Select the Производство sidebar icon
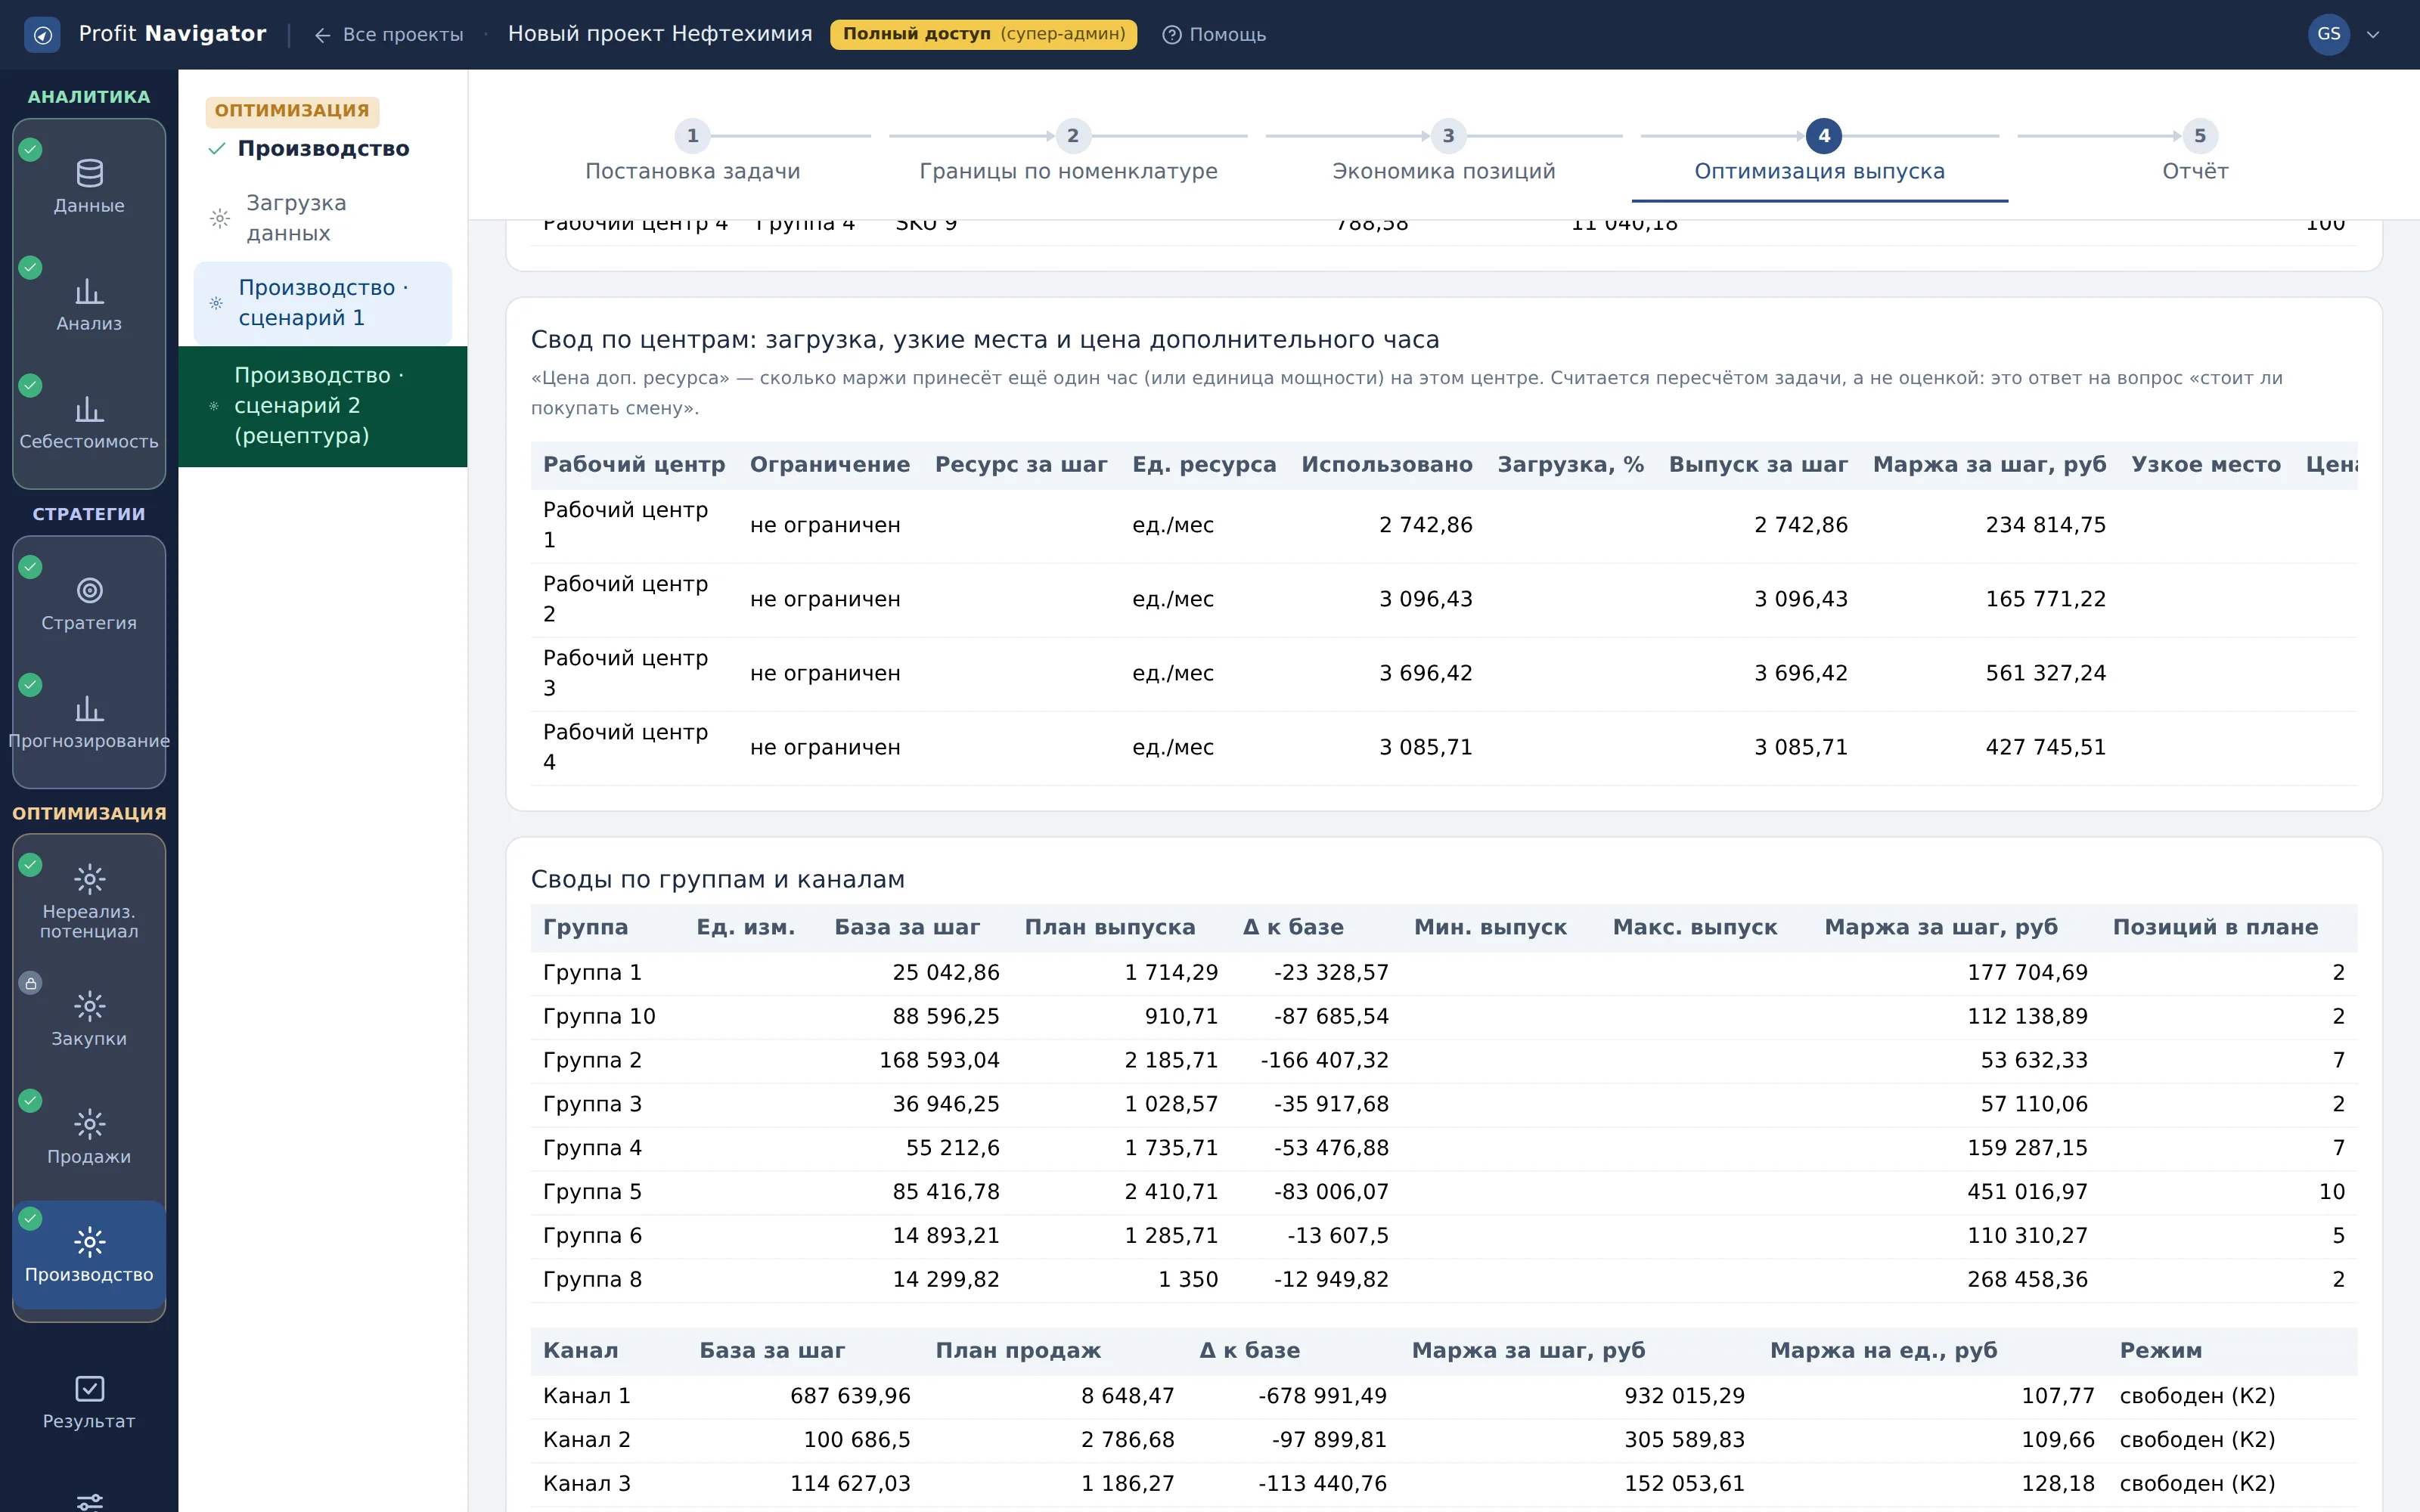 coord(89,1242)
